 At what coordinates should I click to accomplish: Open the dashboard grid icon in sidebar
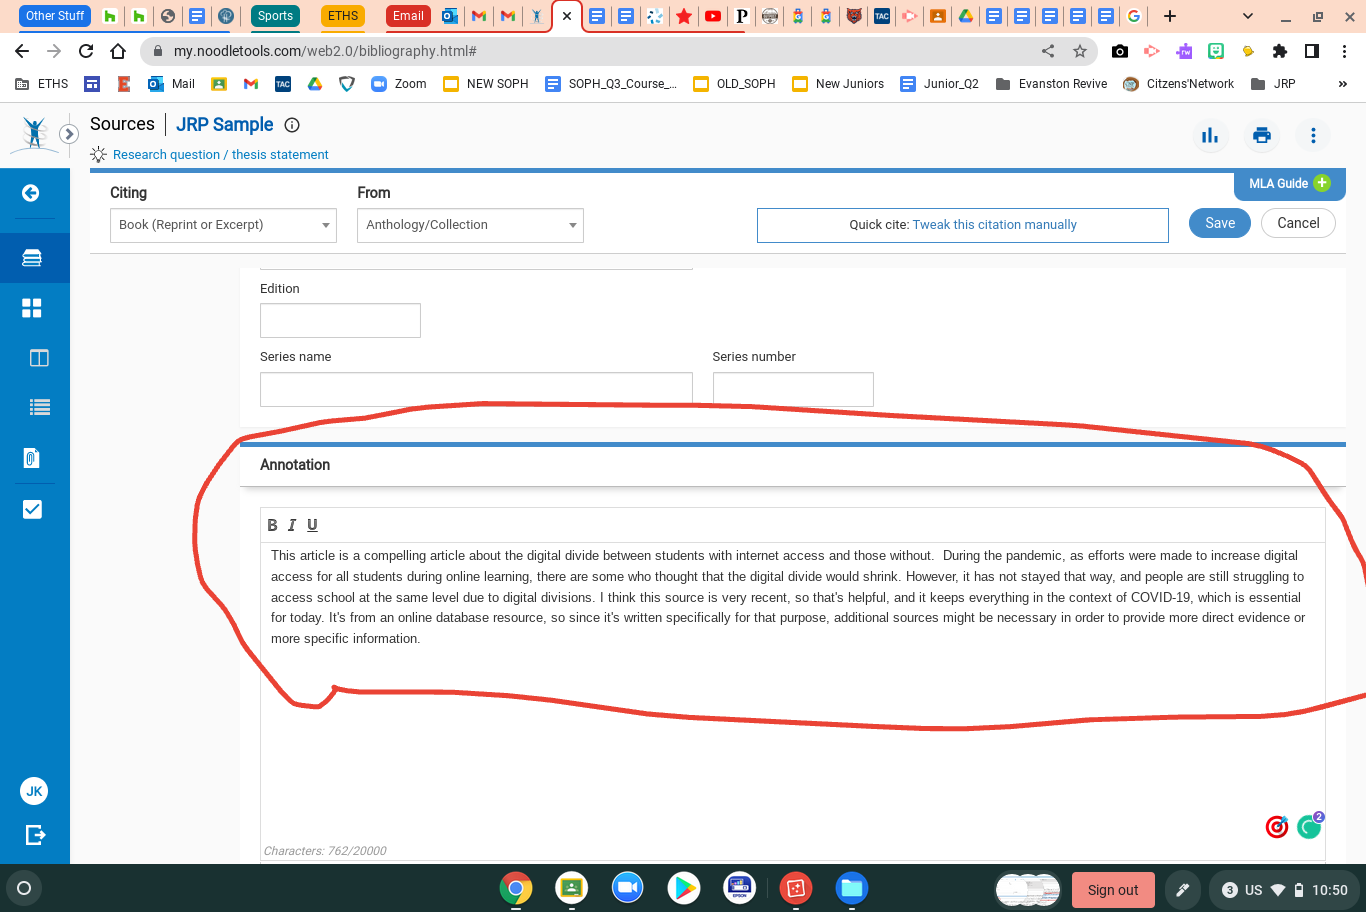point(32,308)
